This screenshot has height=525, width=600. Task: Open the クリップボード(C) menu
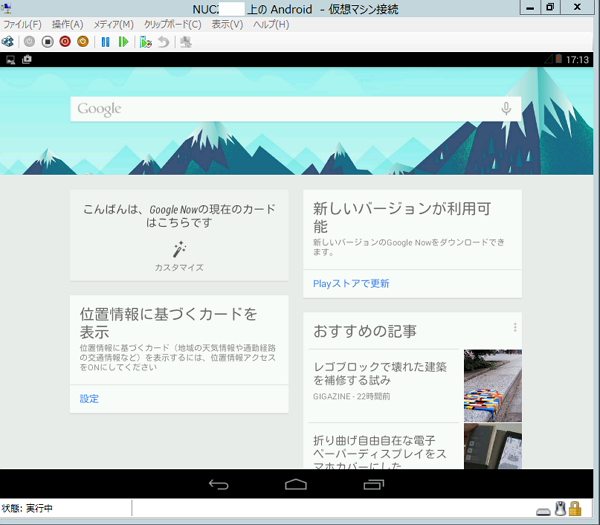coord(173,24)
